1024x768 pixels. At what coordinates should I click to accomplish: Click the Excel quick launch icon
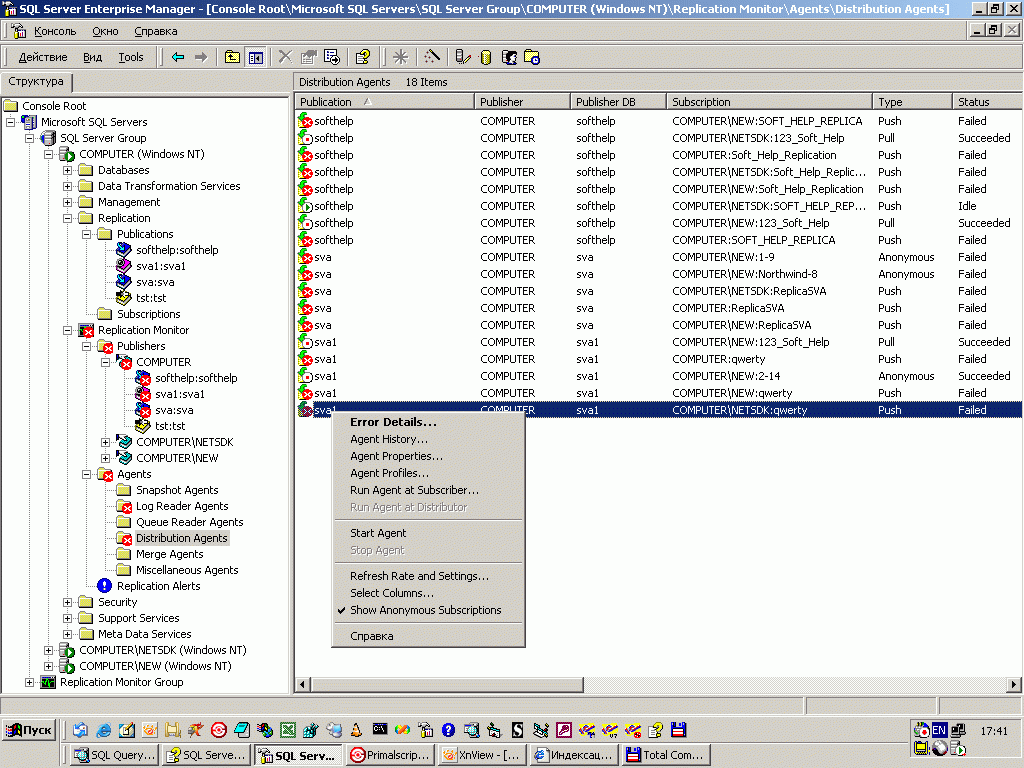287,730
